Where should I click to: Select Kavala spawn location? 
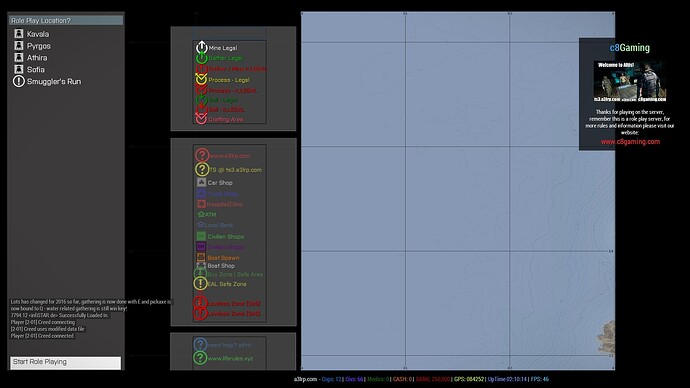tap(66, 34)
